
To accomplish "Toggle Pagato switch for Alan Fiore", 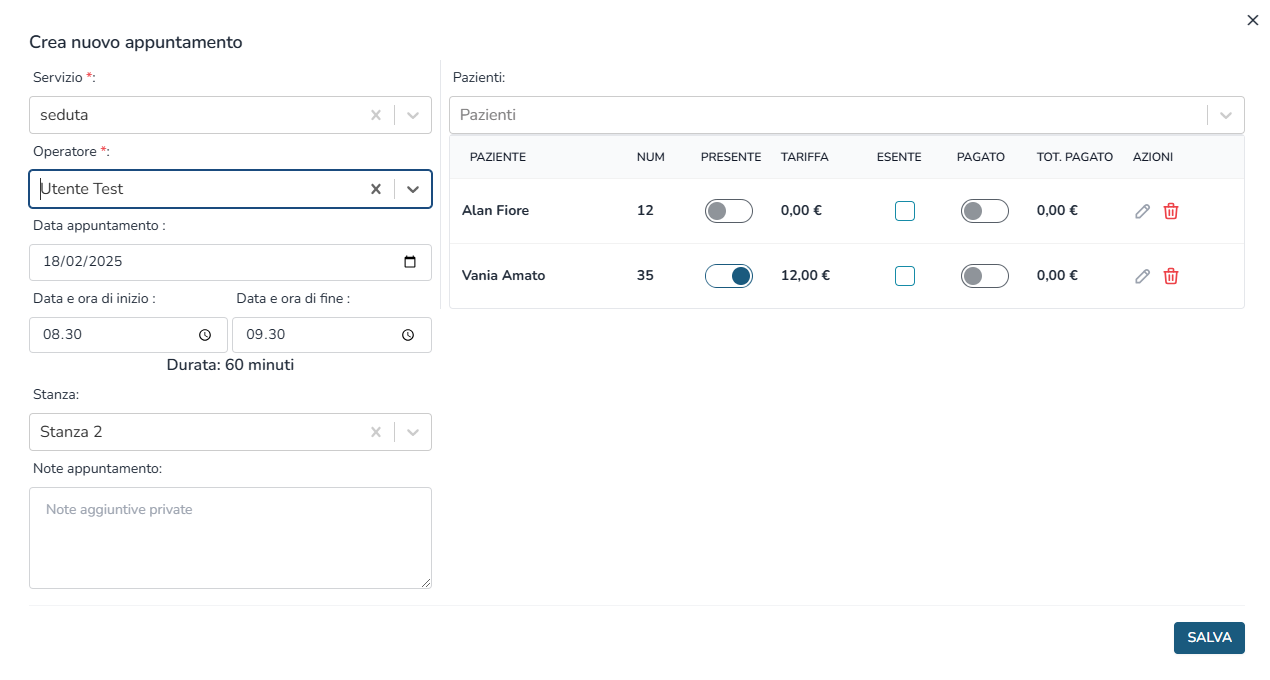I will tap(985, 211).
